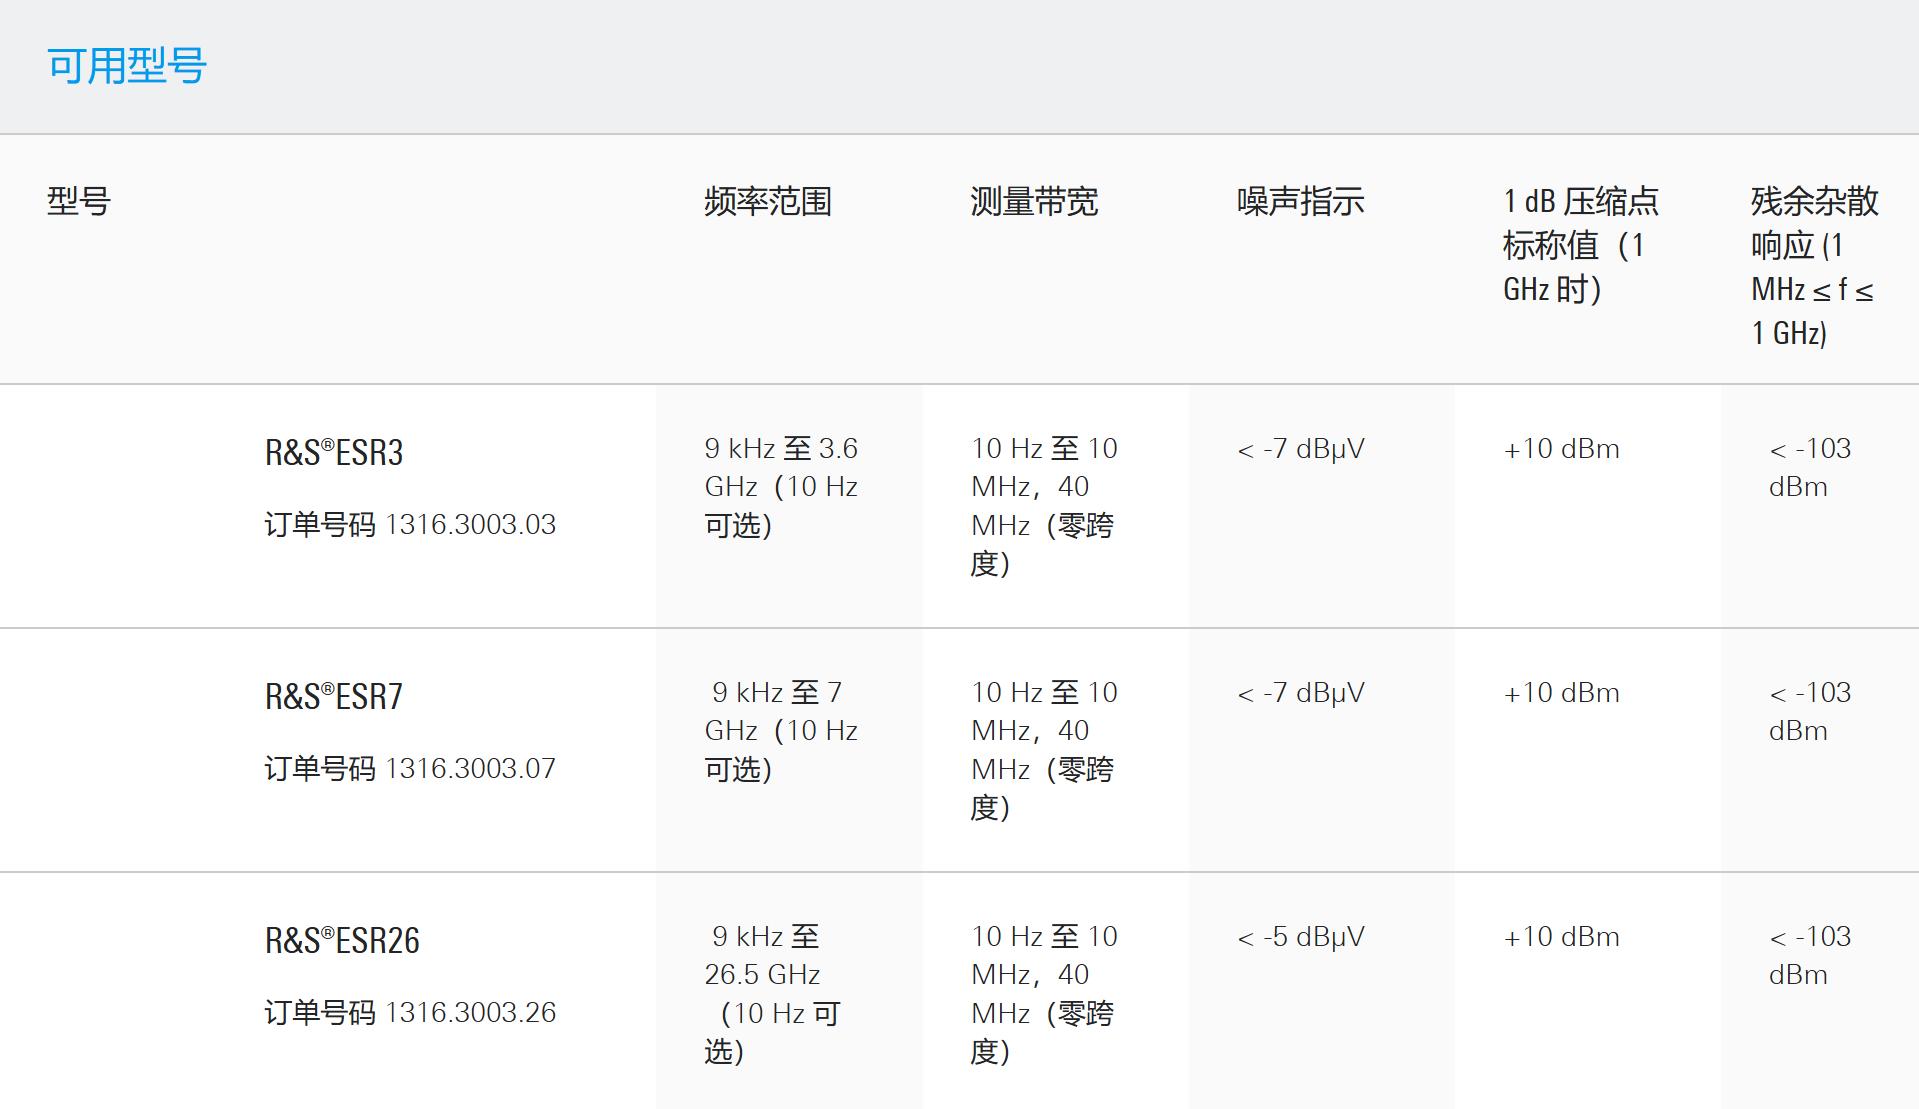Click ESR26 noise value < -5 dBµV
1919x1109 pixels.
point(1301,937)
